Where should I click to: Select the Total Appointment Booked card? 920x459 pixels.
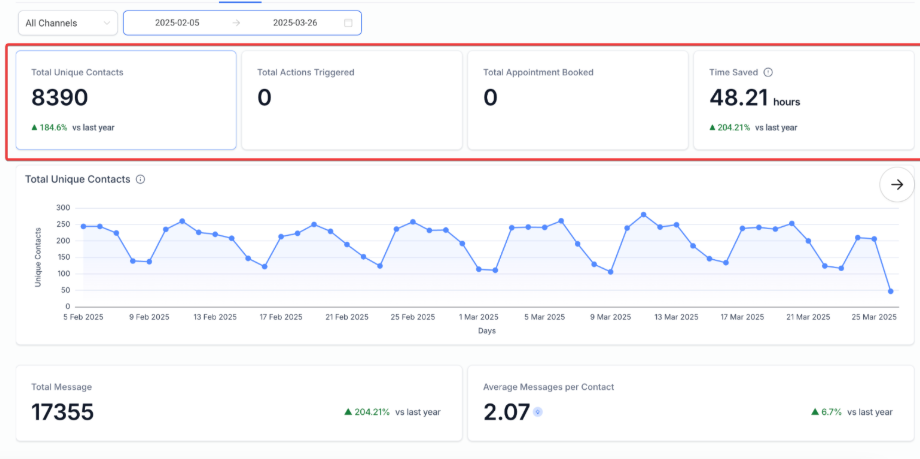577,100
